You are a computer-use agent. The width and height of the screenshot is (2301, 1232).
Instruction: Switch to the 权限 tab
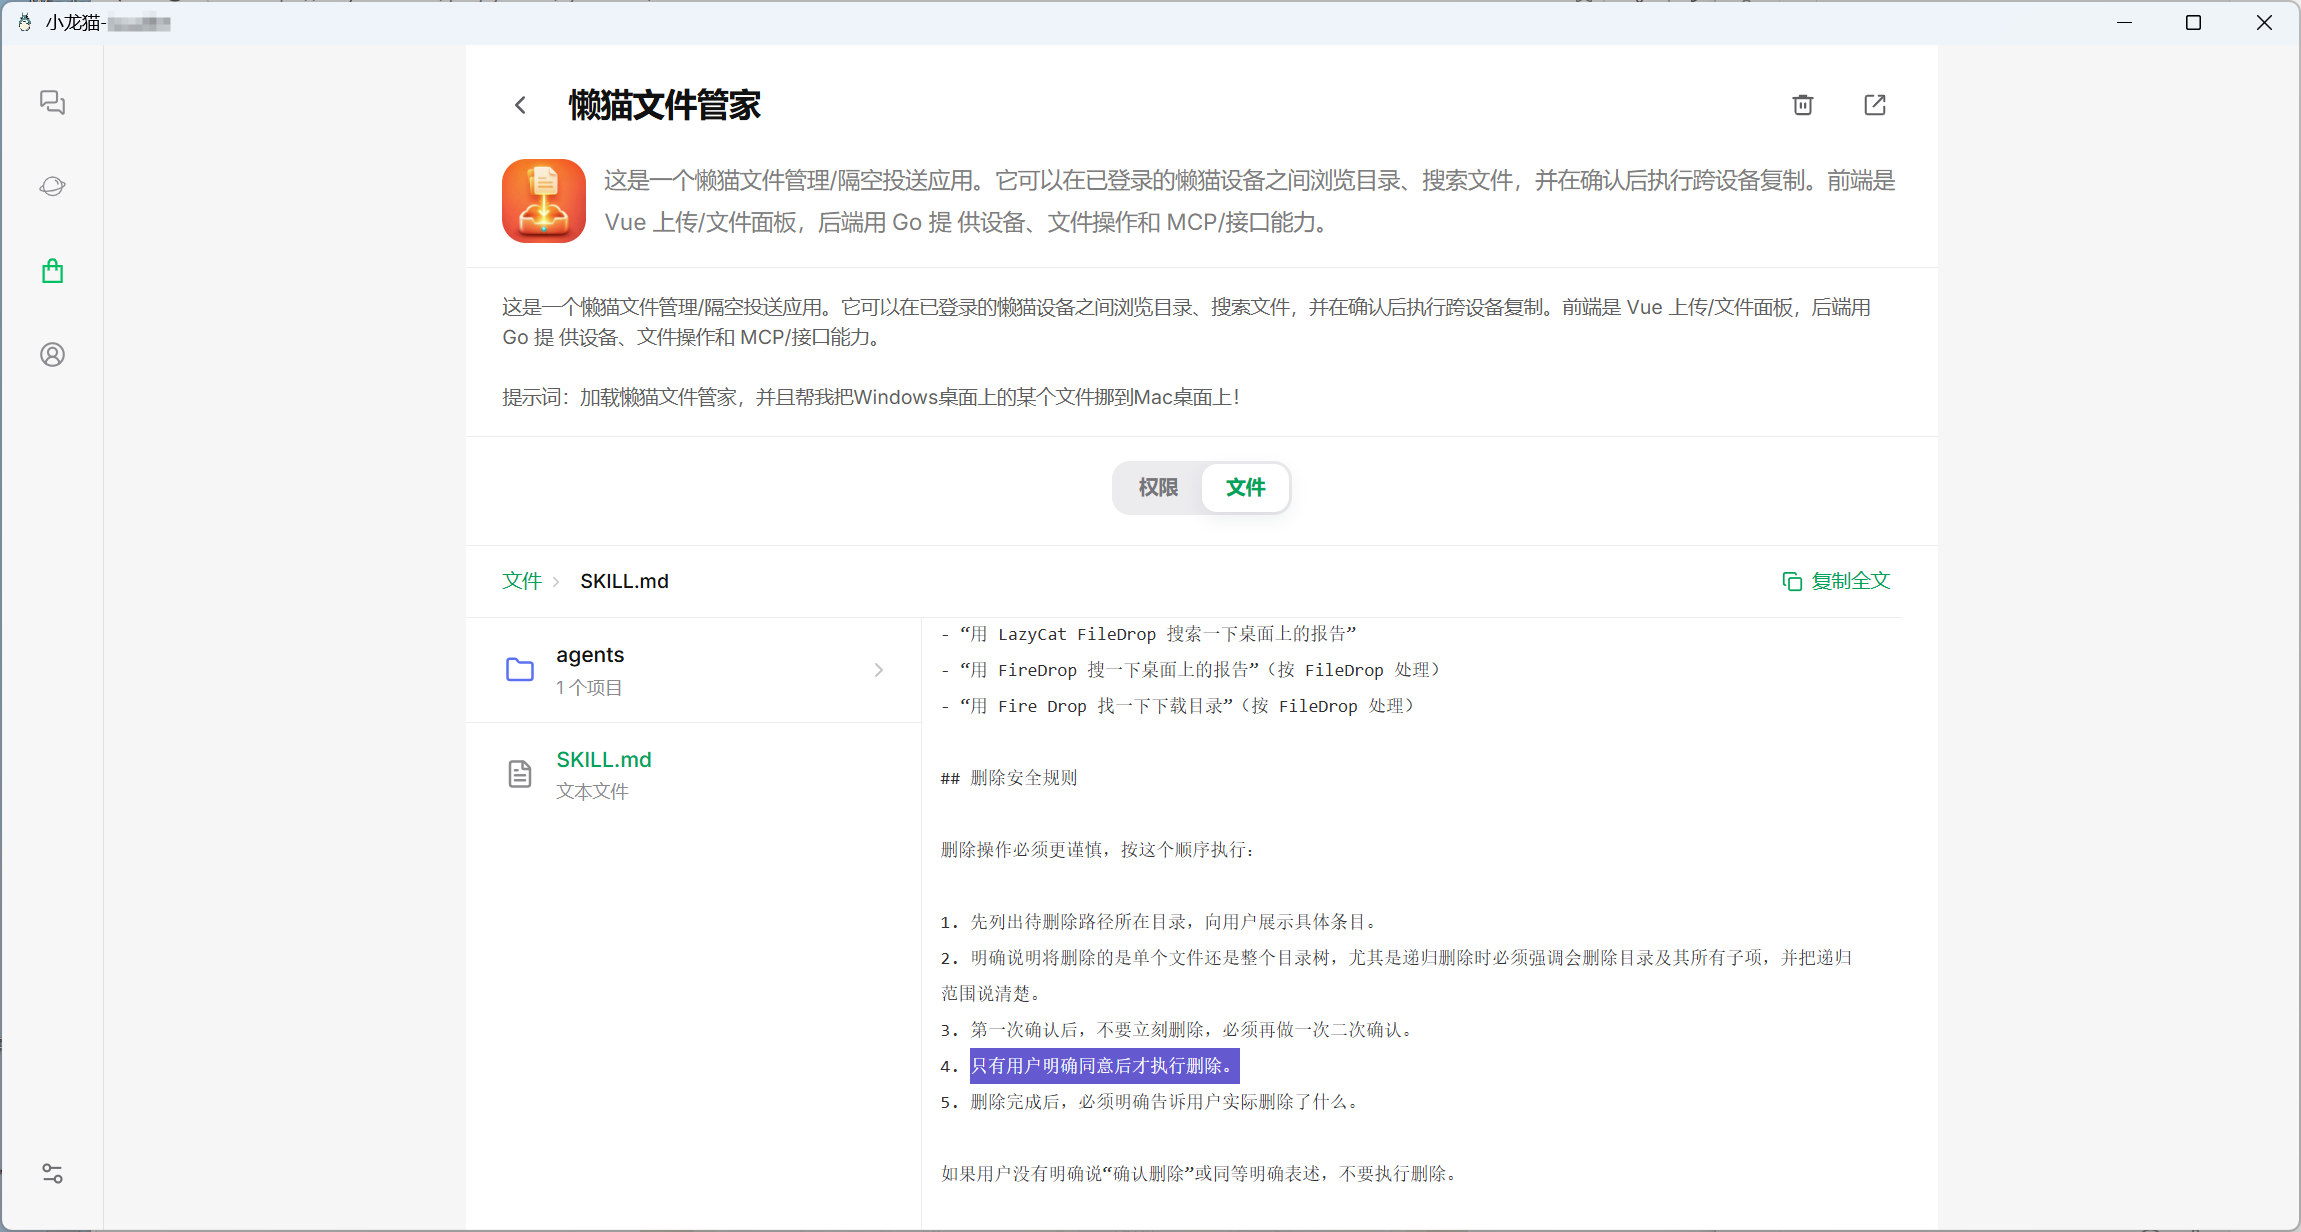(1158, 487)
